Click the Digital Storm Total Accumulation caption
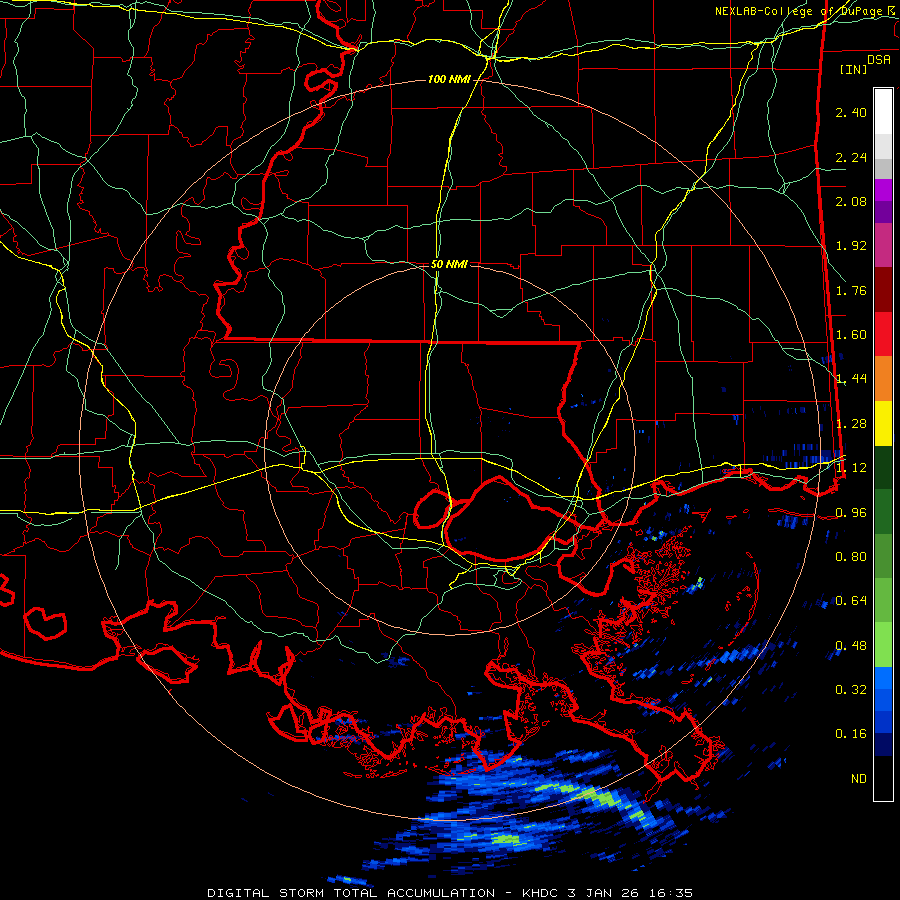This screenshot has height=900, width=900. pos(450,893)
